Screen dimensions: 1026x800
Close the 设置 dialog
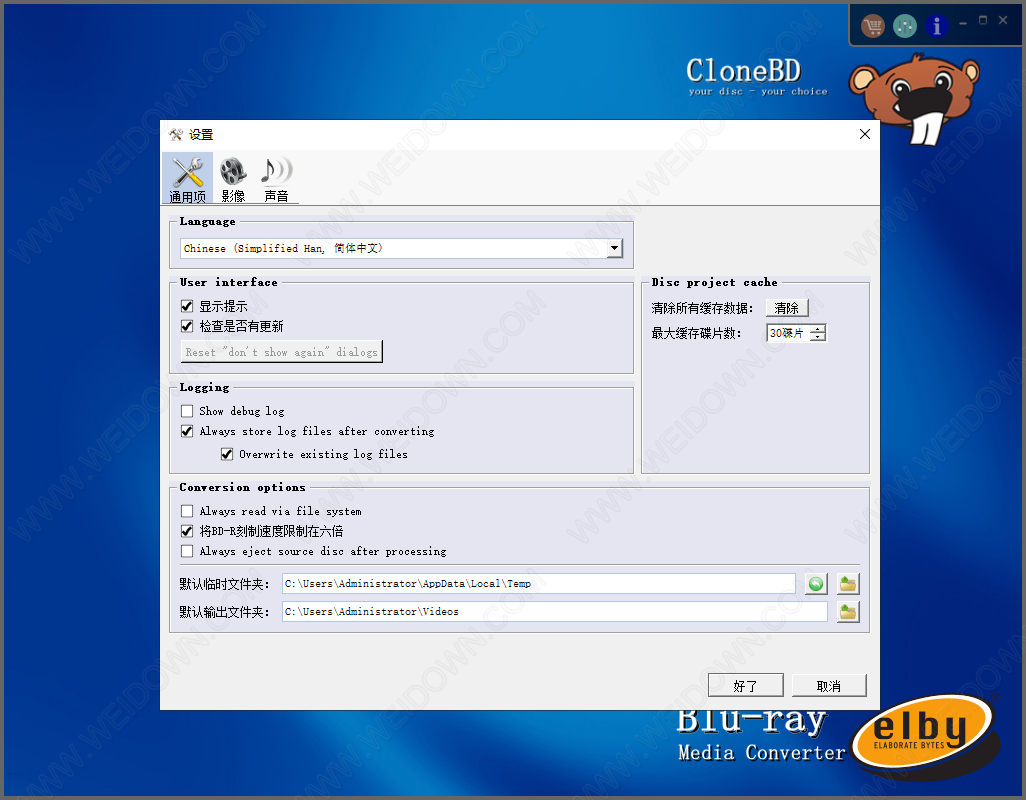pos(864,134)
